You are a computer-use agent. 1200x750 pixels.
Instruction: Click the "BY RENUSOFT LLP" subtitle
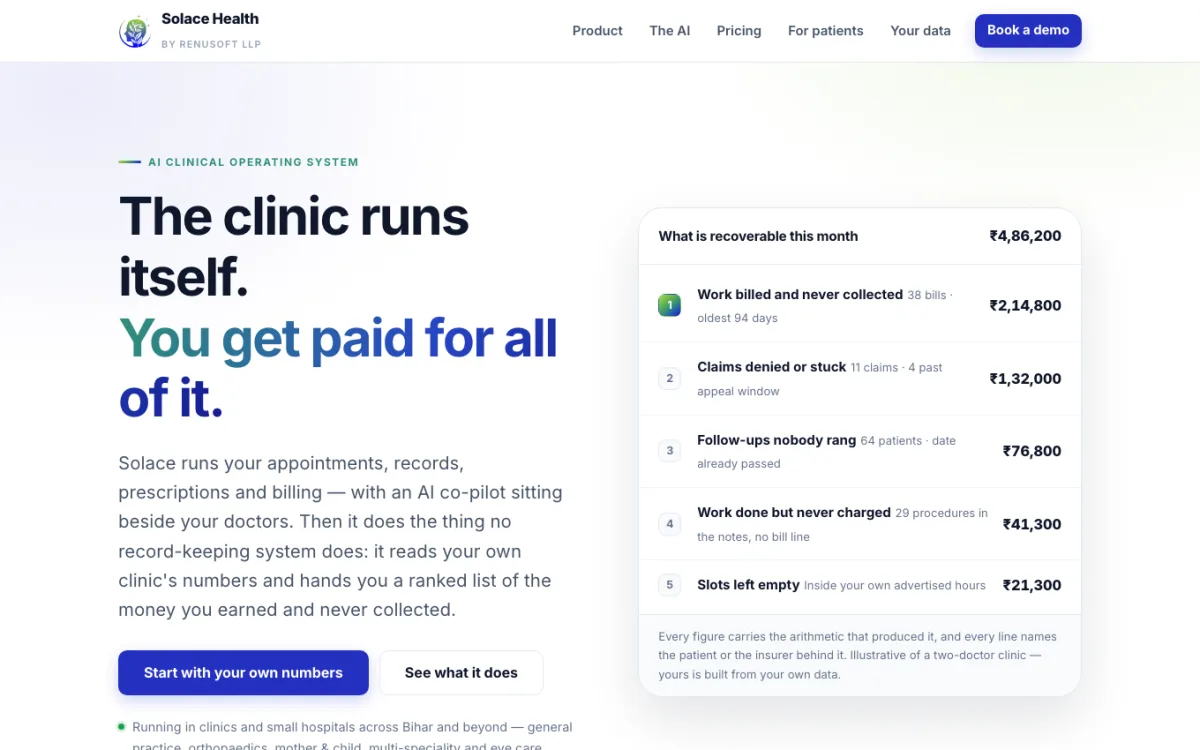(211, 44)
